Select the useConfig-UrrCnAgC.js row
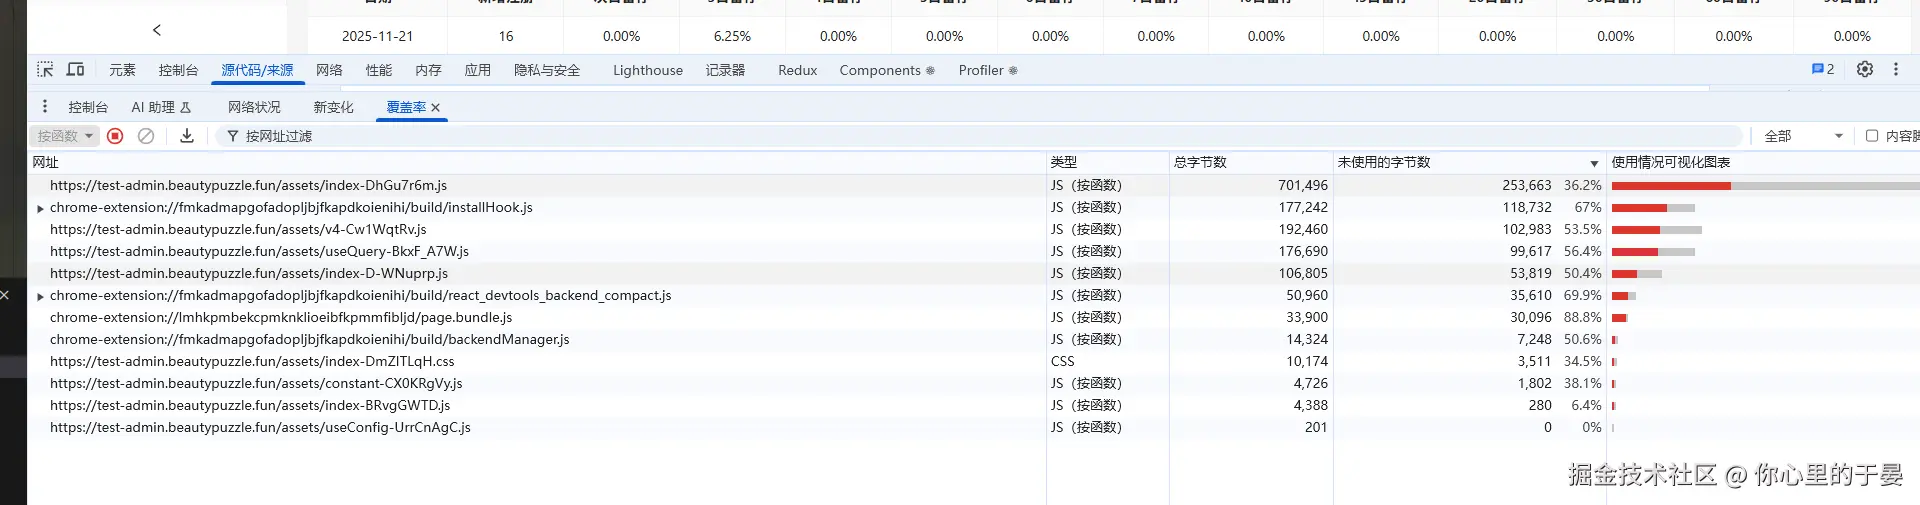 [973, 427]
